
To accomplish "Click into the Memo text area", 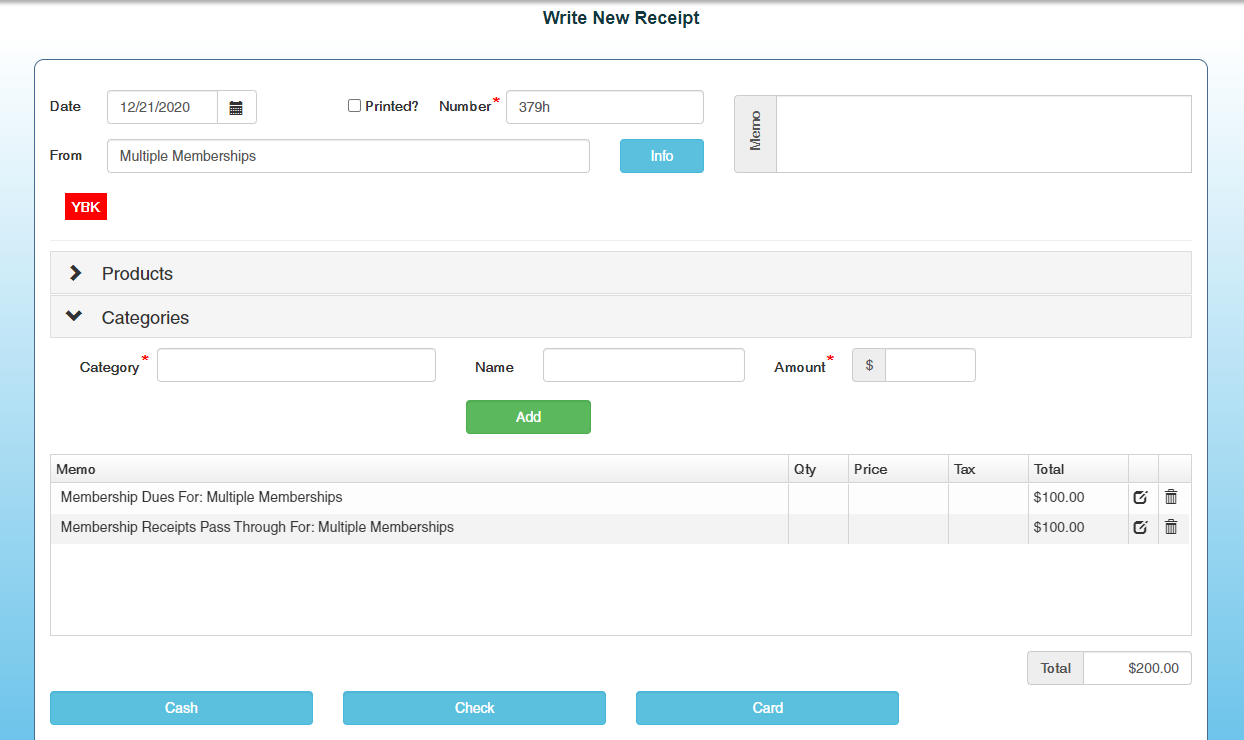I will 983,134.
